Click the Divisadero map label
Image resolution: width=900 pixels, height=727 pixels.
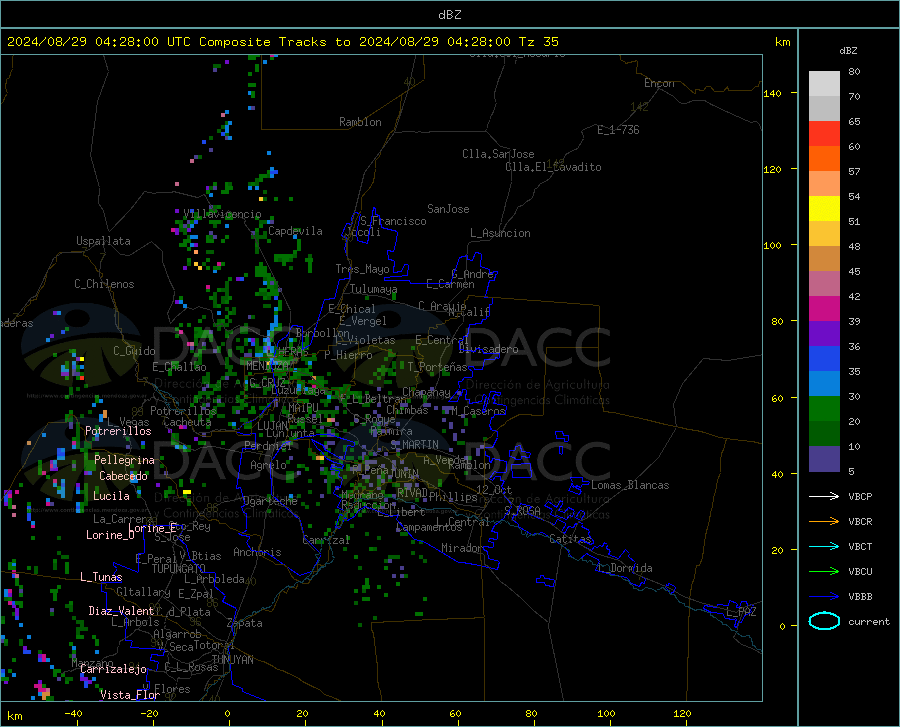coord(488,349)
